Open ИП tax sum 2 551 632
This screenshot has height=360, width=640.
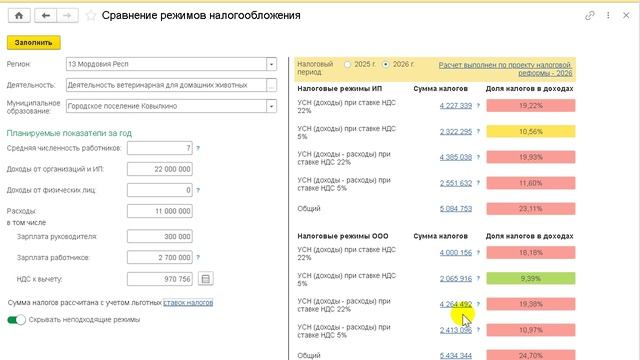pyautogui.click(x=456, y=183)
